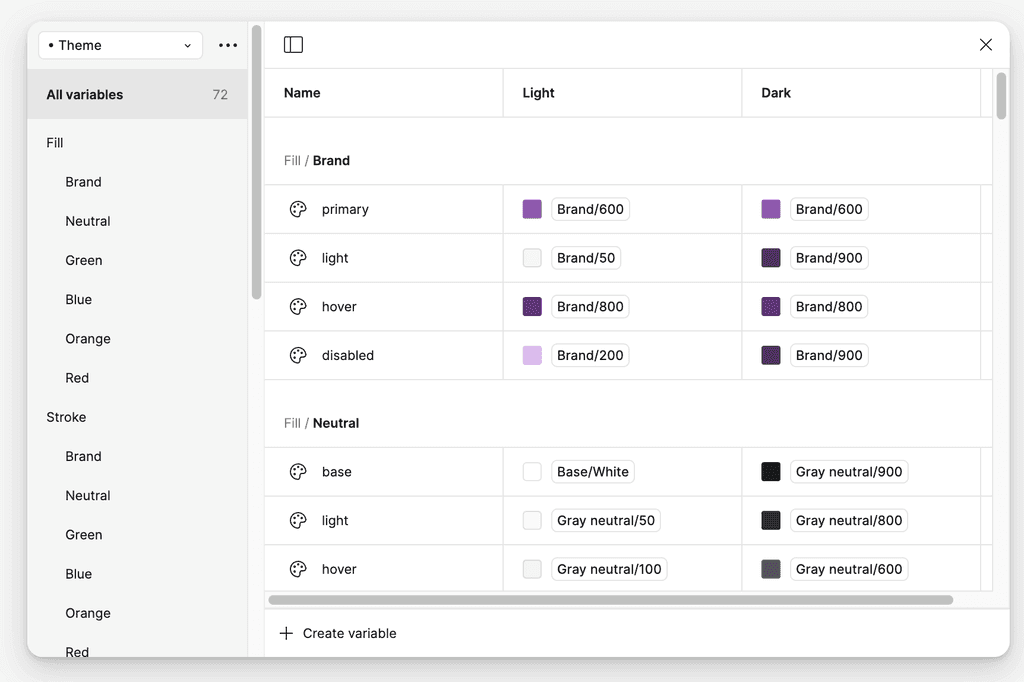Select Neutral under the Stroke section
The height and width of the screenshot is (682, 1024).
point(88,495)
